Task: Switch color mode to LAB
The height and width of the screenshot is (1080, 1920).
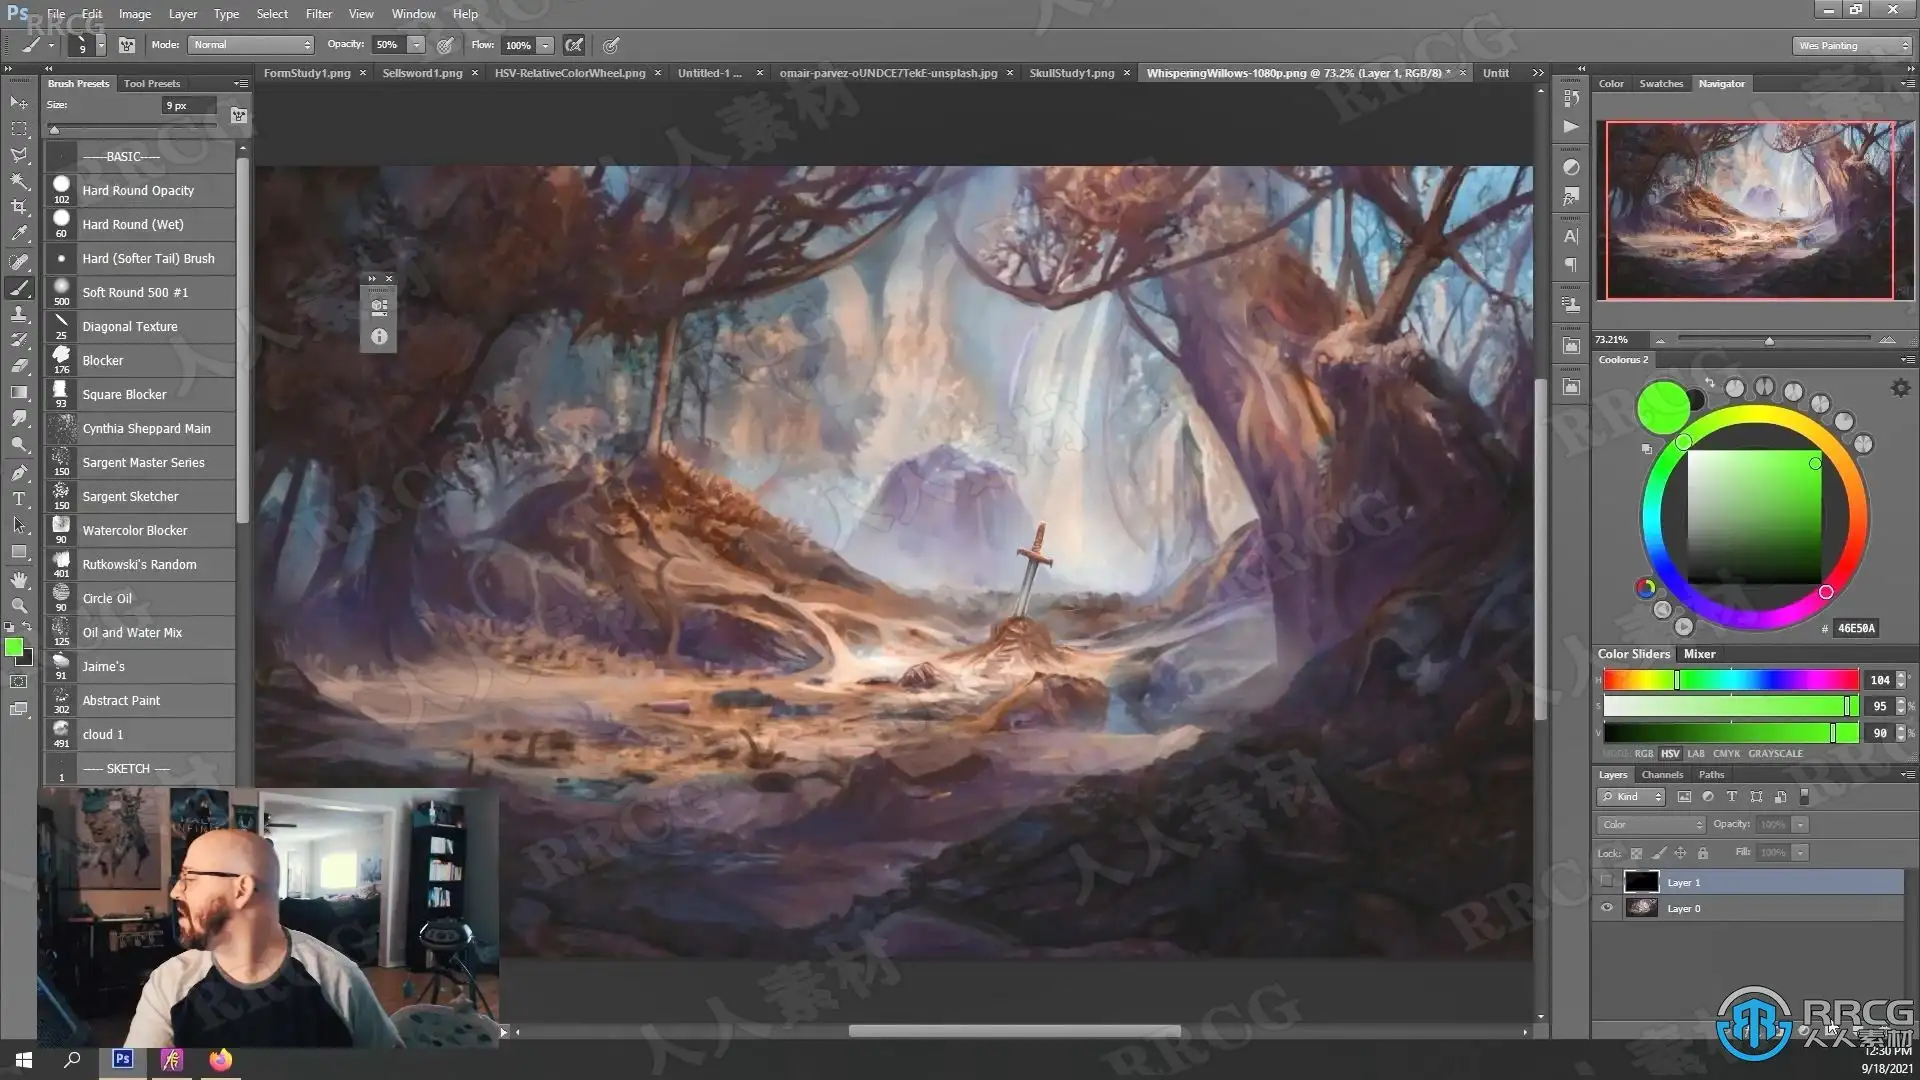Action: pyautogui.click(x=1696, y=754)
